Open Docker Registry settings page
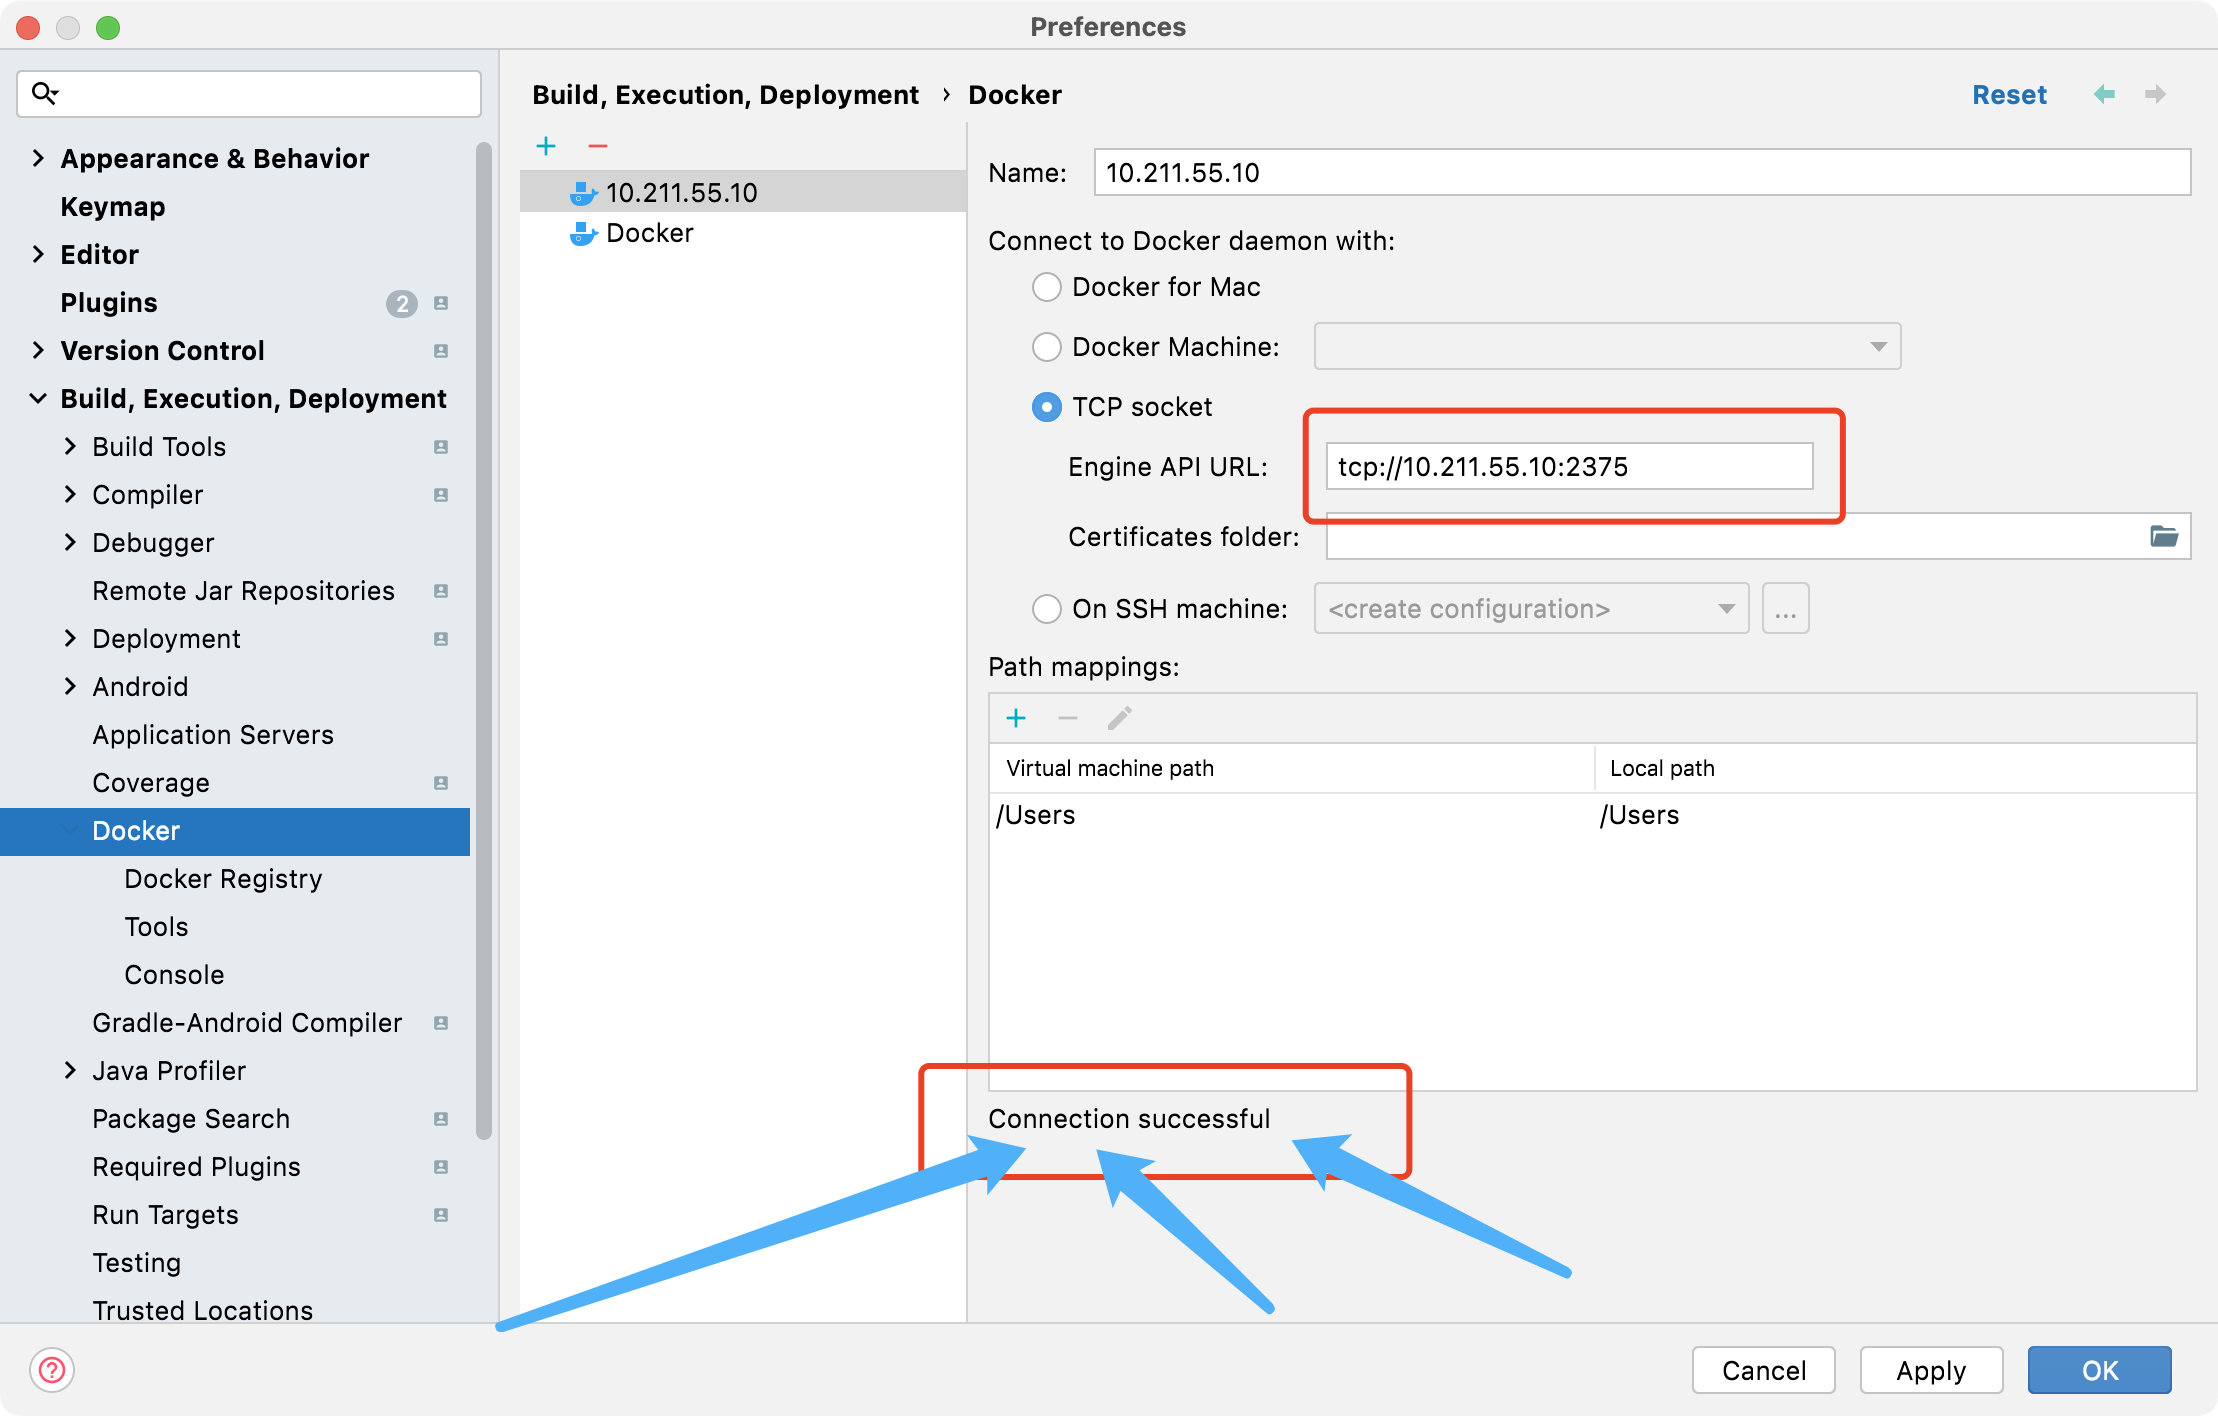The width and height of the screenshot is (2218, 1416). click(x=223, y=879)
